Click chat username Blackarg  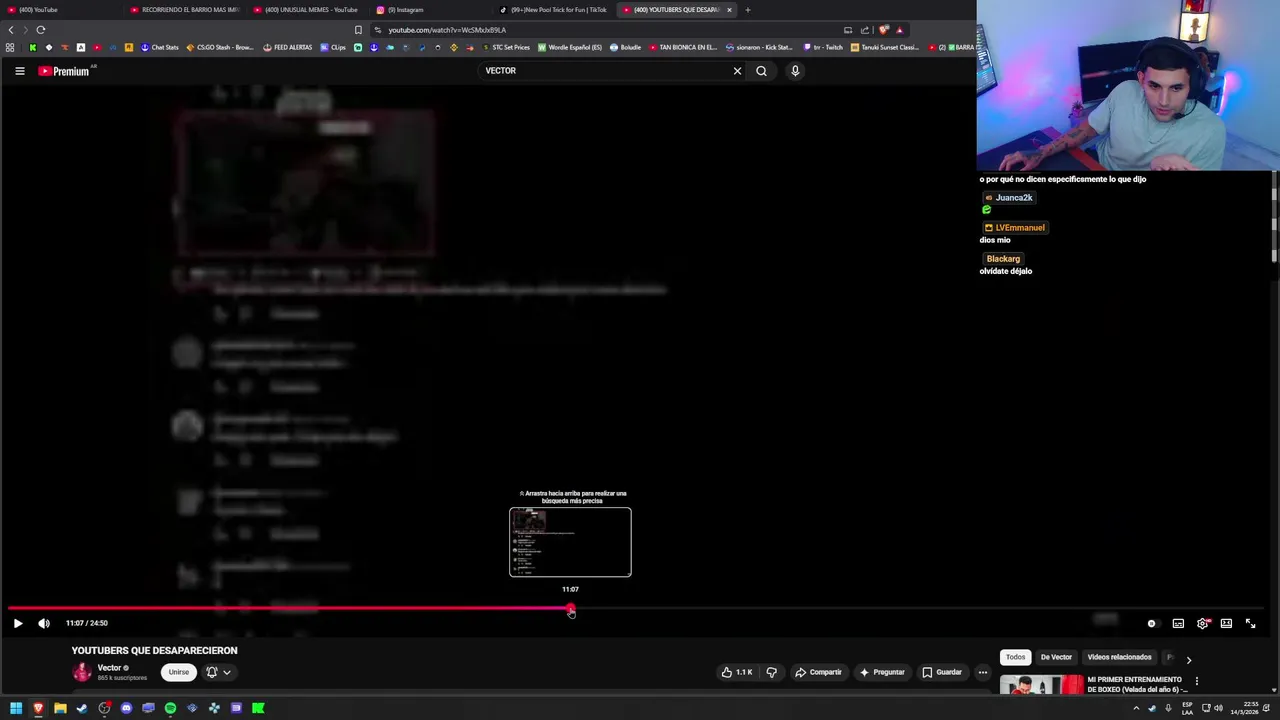[x=1003, y=259]
